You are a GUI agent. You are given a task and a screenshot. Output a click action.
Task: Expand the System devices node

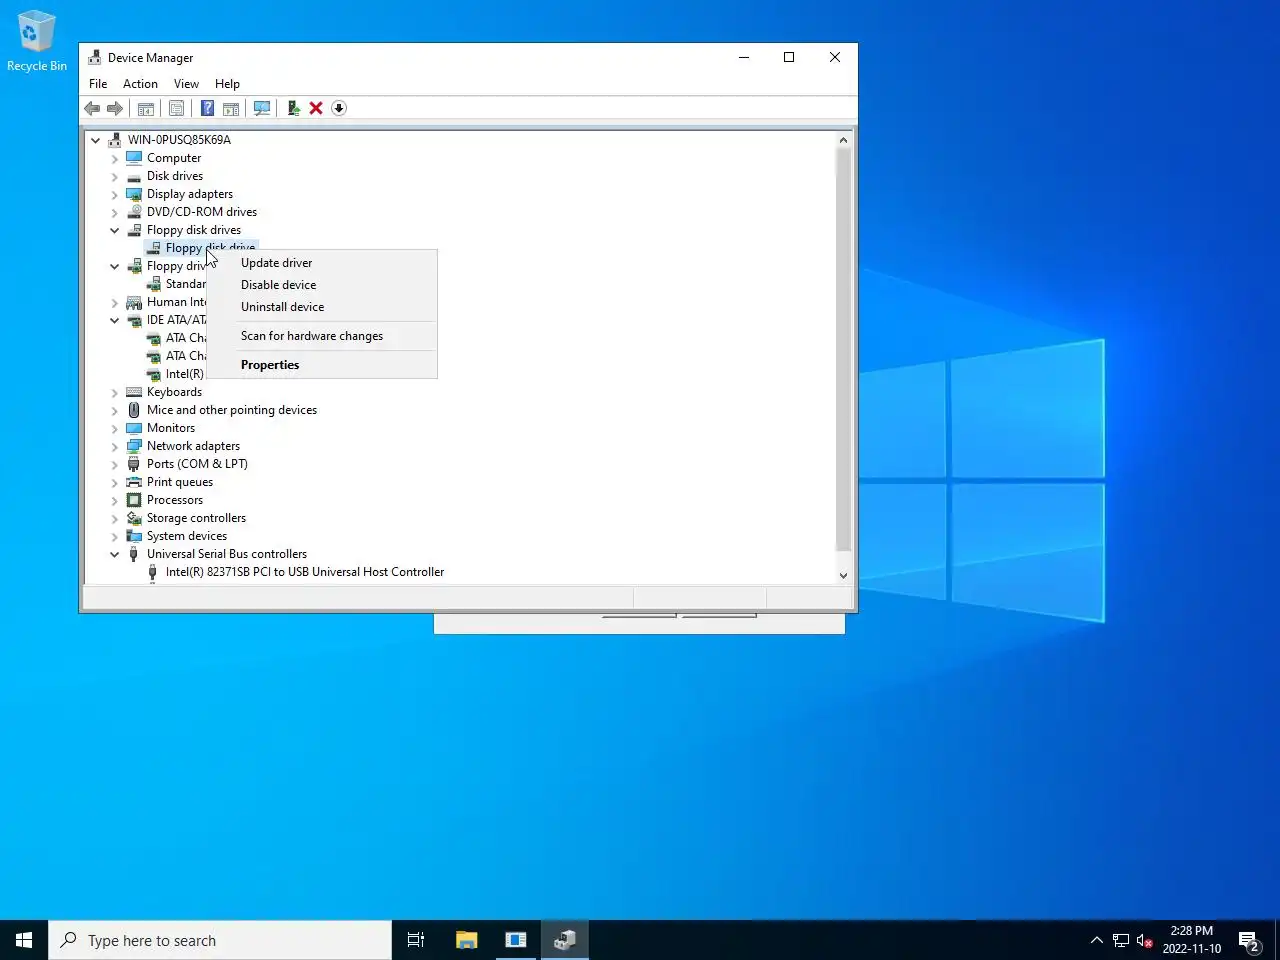point(115,536)
